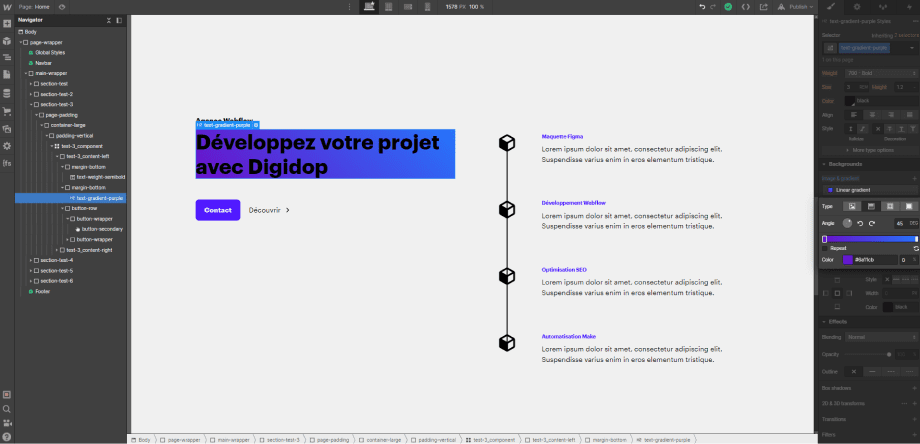
Task: Open the Assets panel
Action: (x=7, y=128)
